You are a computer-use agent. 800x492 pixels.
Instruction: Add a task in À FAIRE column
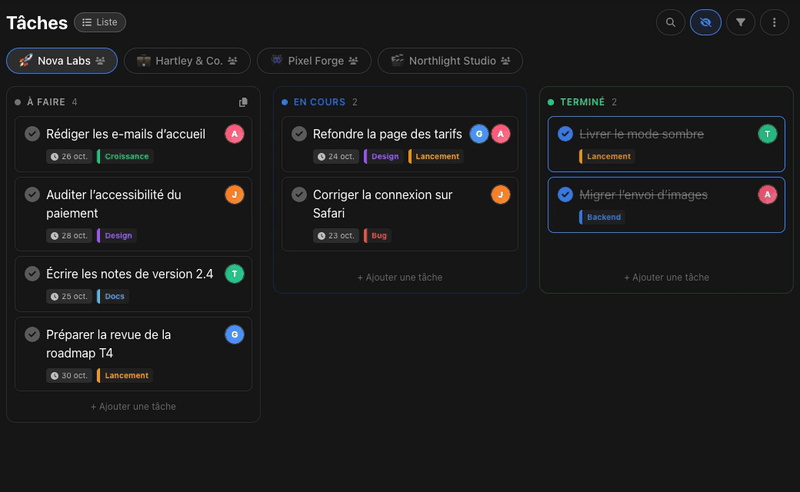(133, 406)
